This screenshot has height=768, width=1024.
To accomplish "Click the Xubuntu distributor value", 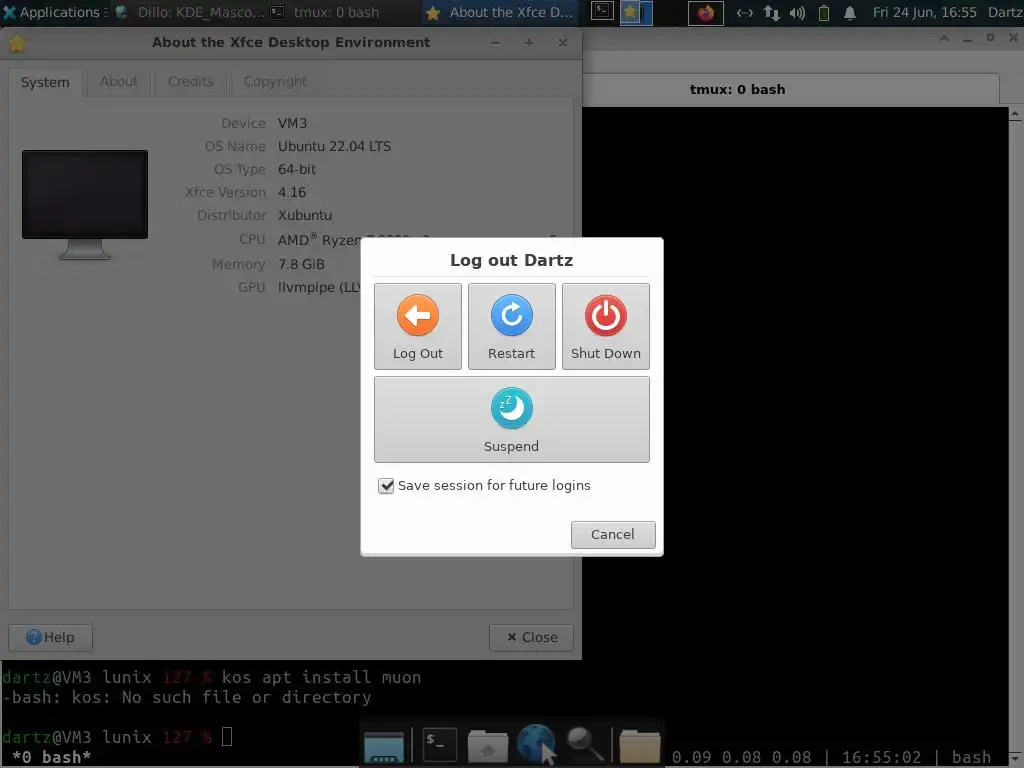I will [305, 216].
